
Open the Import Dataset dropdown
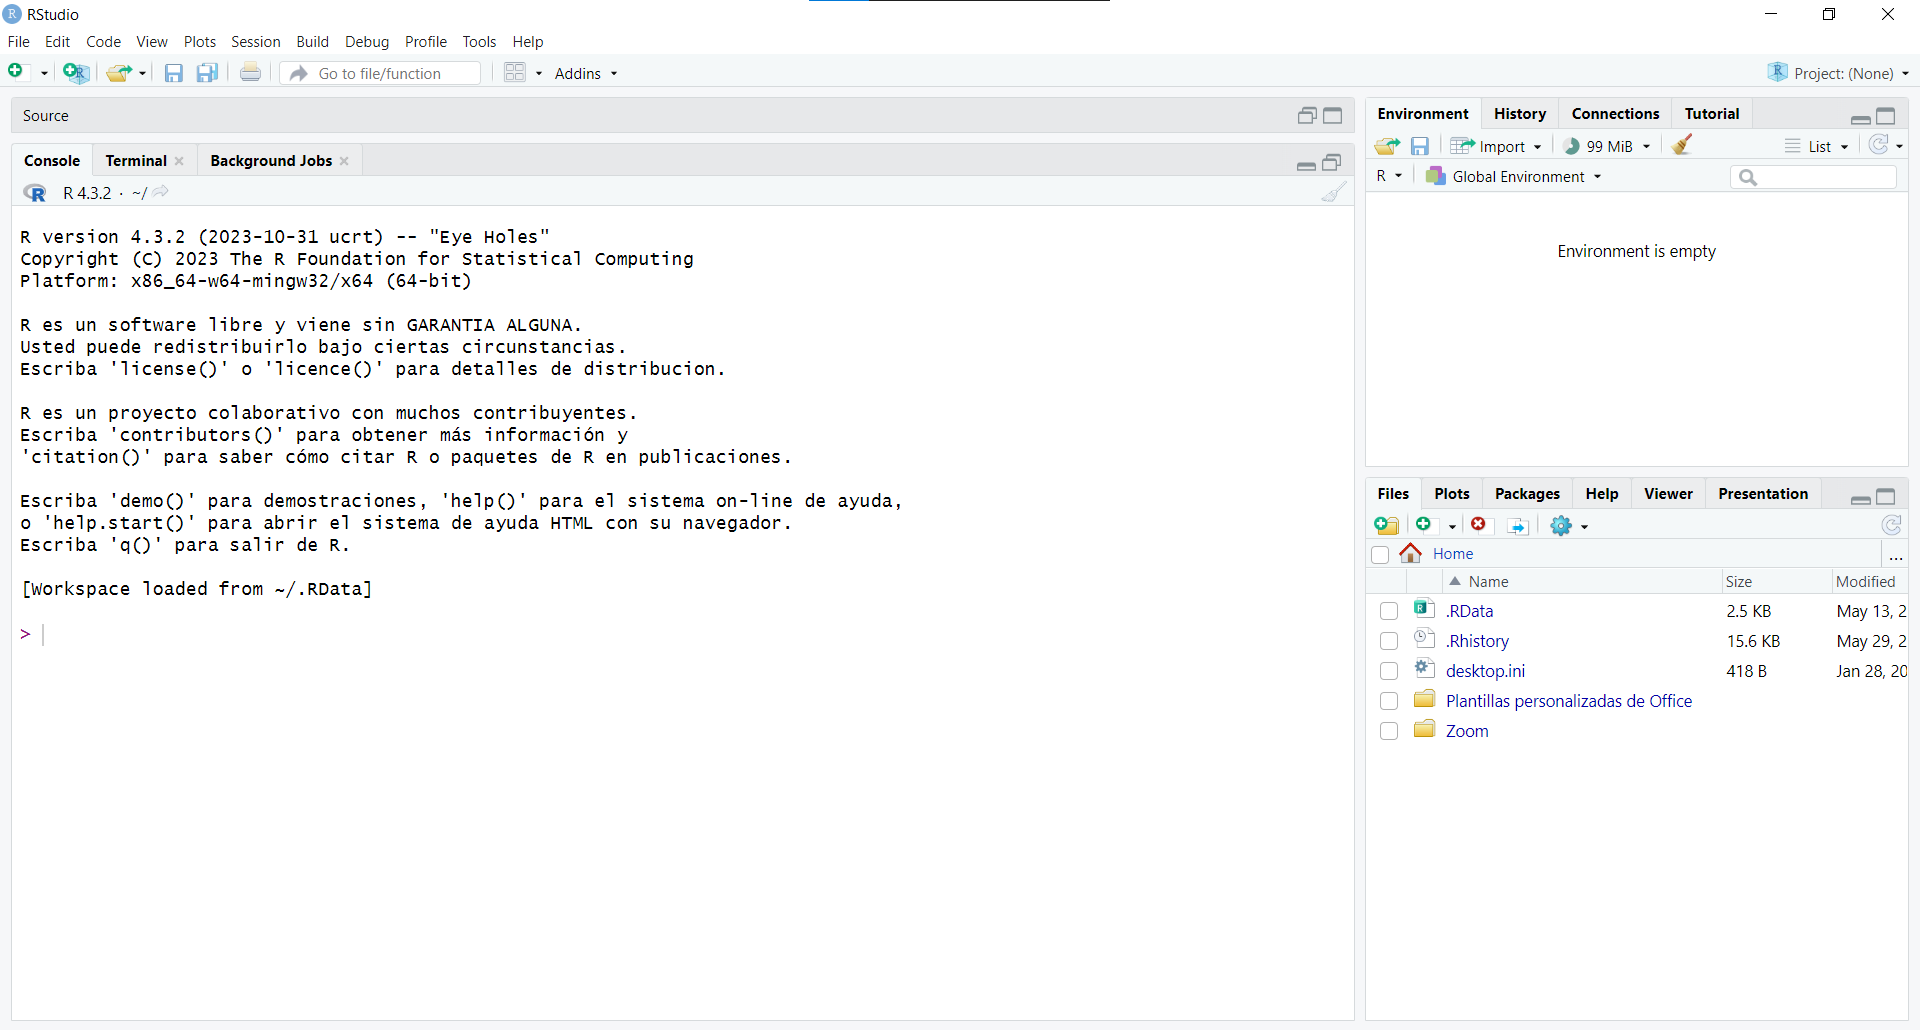1498,146
